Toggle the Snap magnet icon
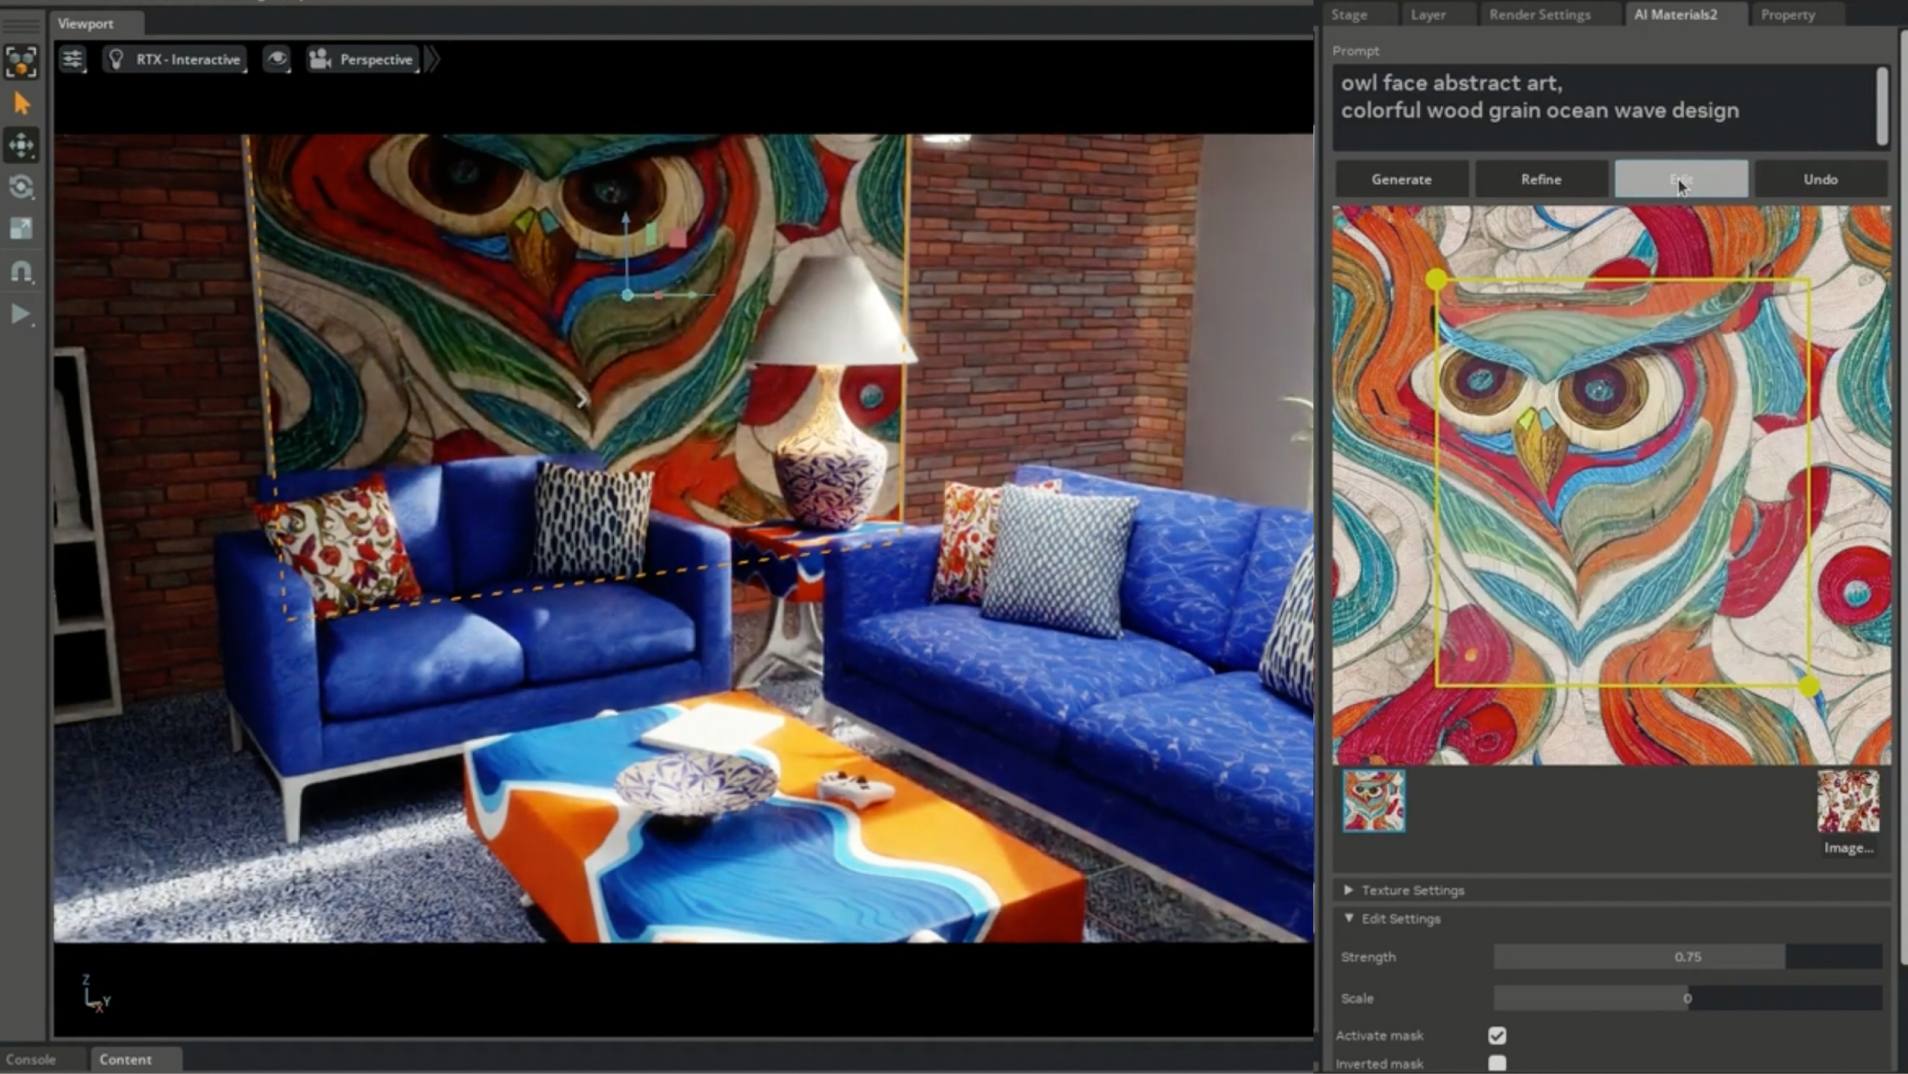 click(x=21, y=271)
